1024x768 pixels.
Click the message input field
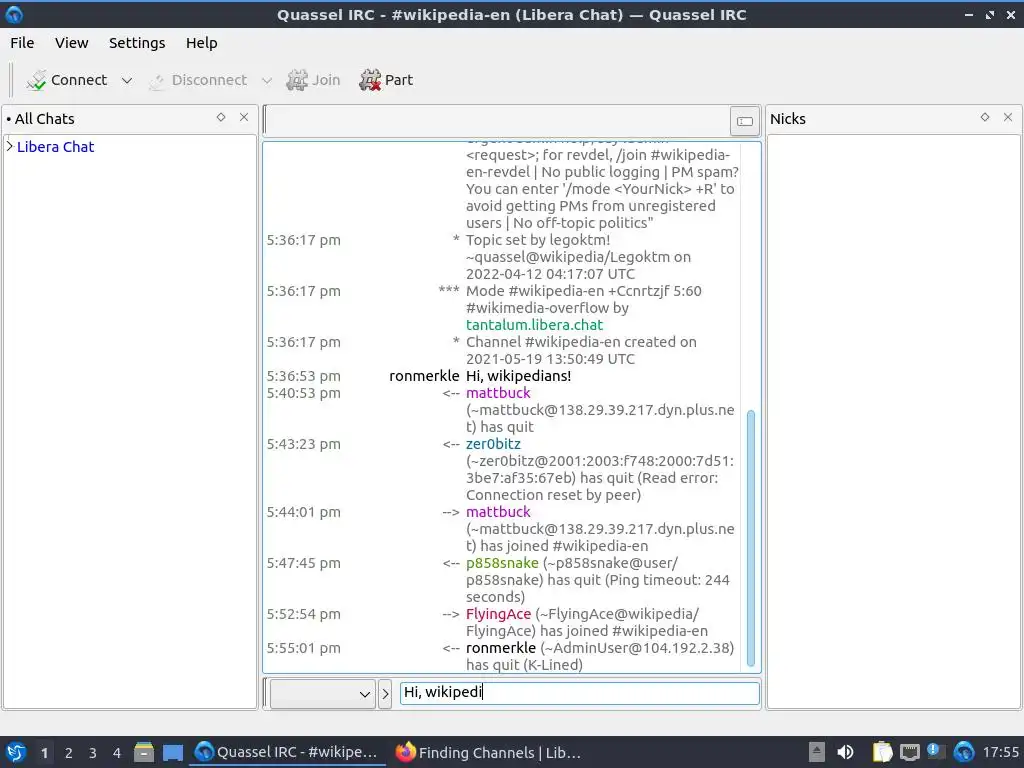(579, 692)
